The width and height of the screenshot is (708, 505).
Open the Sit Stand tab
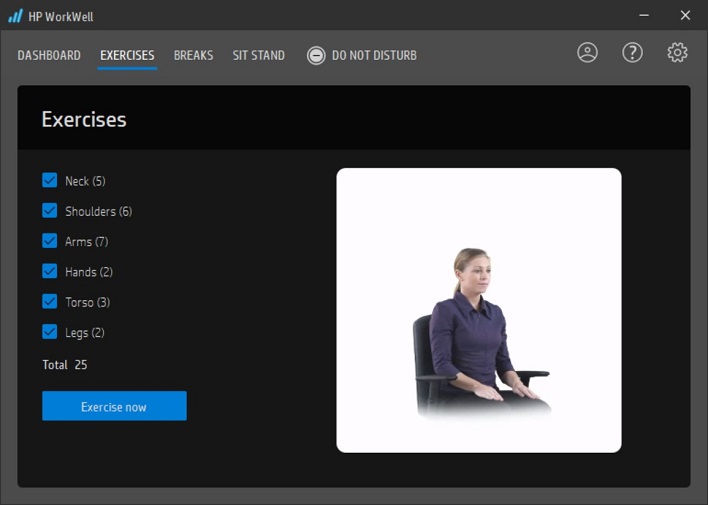(259, 55)
